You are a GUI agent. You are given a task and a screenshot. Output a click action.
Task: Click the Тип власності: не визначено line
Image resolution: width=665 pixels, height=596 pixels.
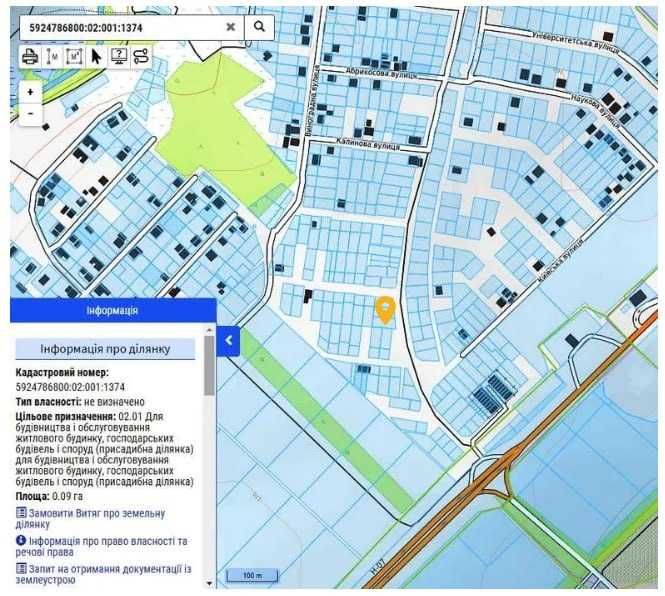pyautogui.click(x=80, y=401)
